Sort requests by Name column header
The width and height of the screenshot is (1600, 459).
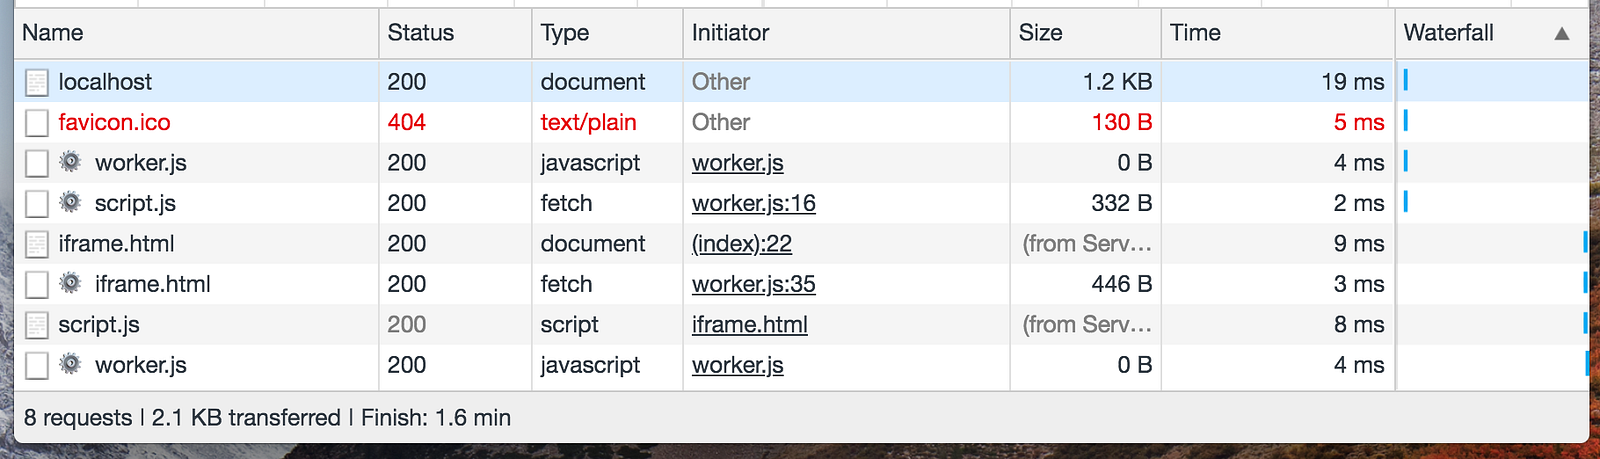pos(53,33)
